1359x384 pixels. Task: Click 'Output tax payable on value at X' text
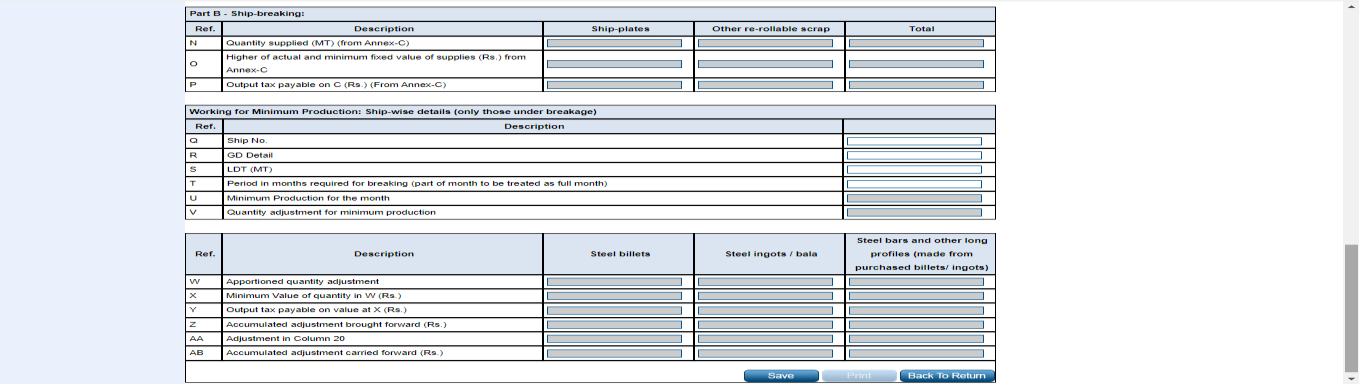(316, 310)
